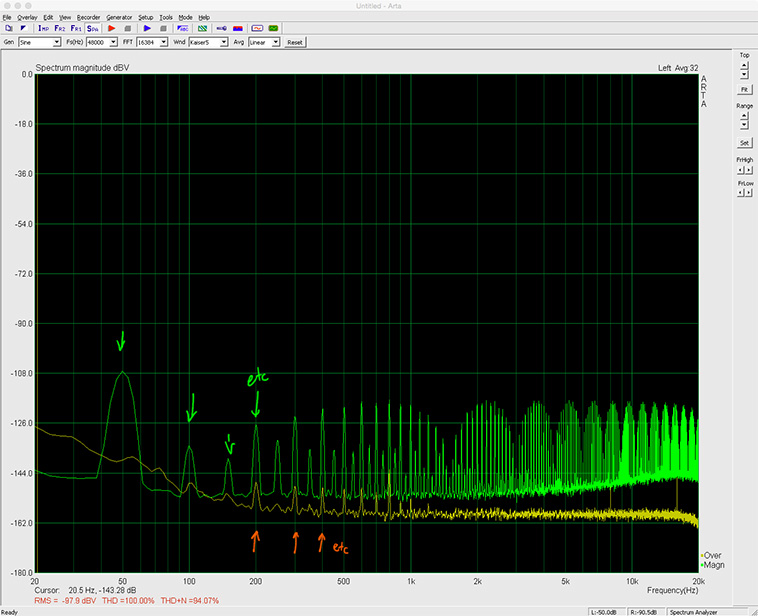Switch to IMP impulse response mode

(43, 29)
